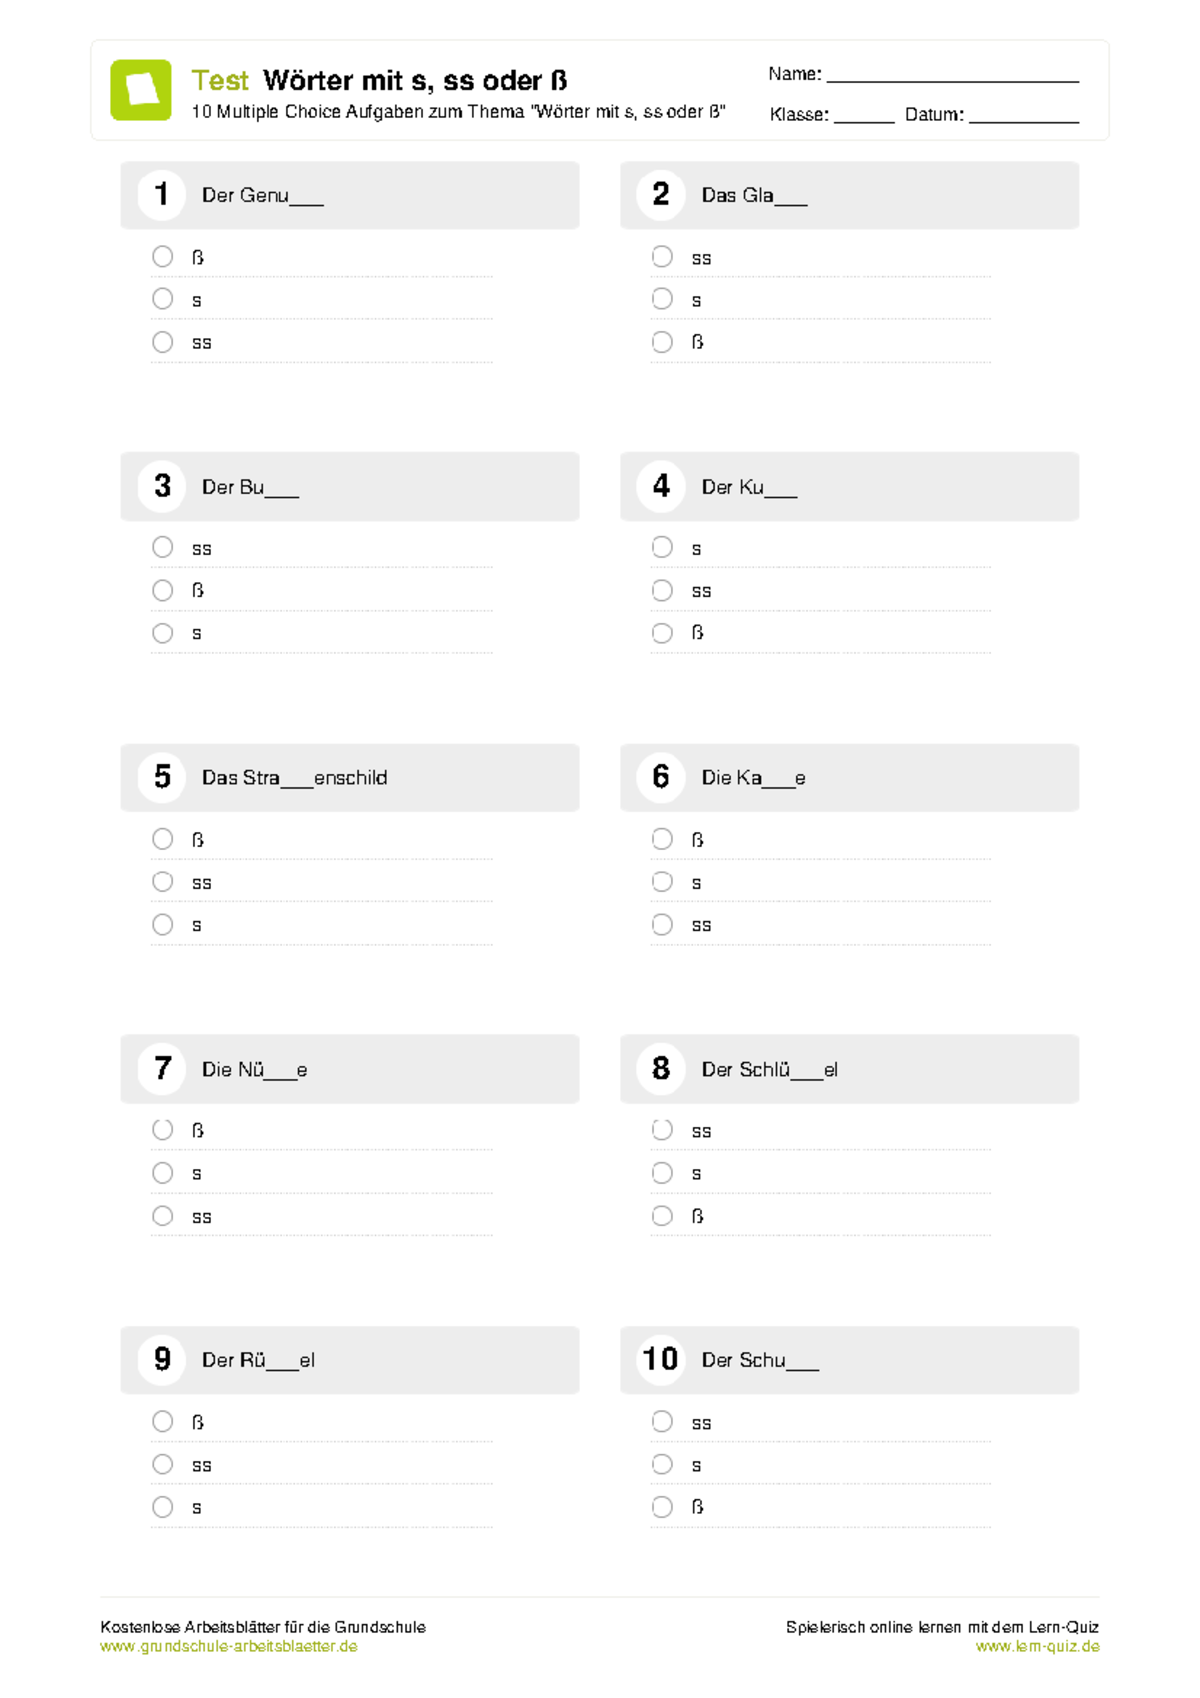Click question number 5 circle badge
This screenshot has width=1200, height=1698.
pos(162,777)
